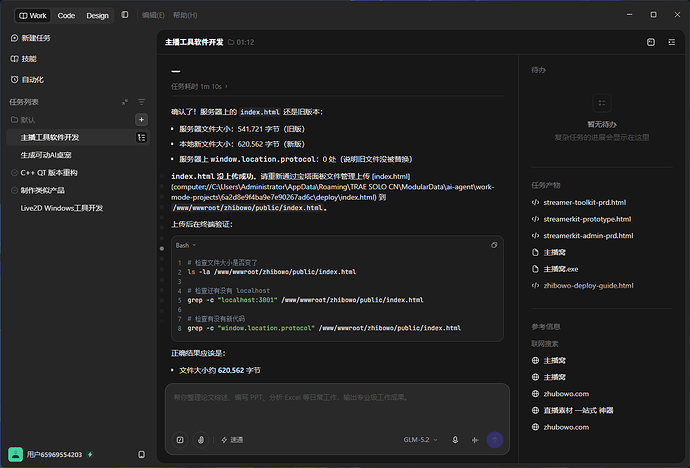The image size is (690, 468).
Task: Open 直播素材 一站式 神器 reference
Action: pos(578,411)
